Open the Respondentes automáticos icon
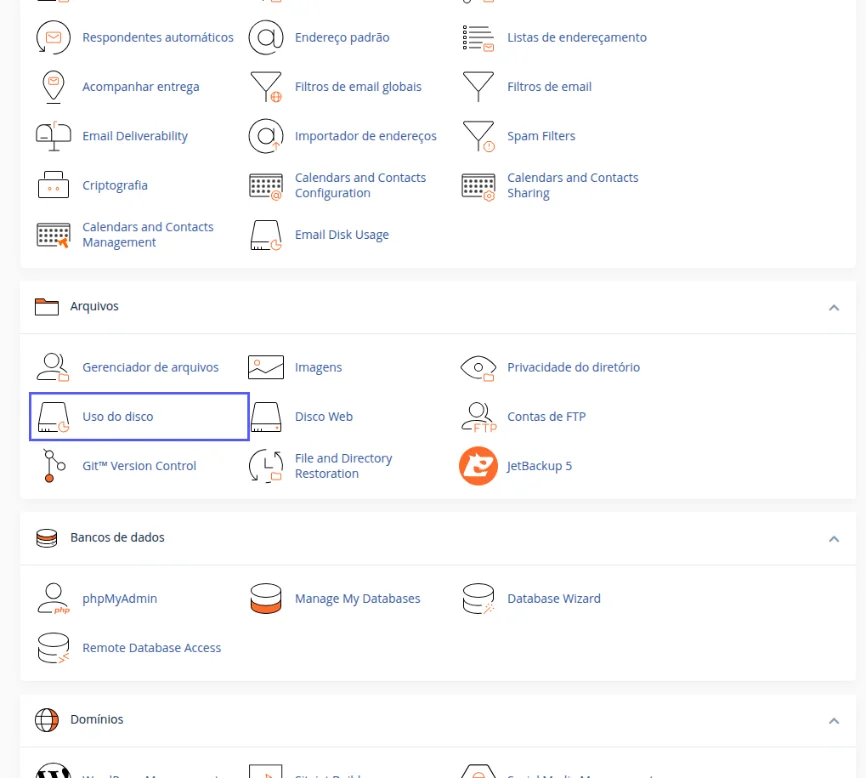This screenshot has height=778, width=866. [x=53, y=38]
